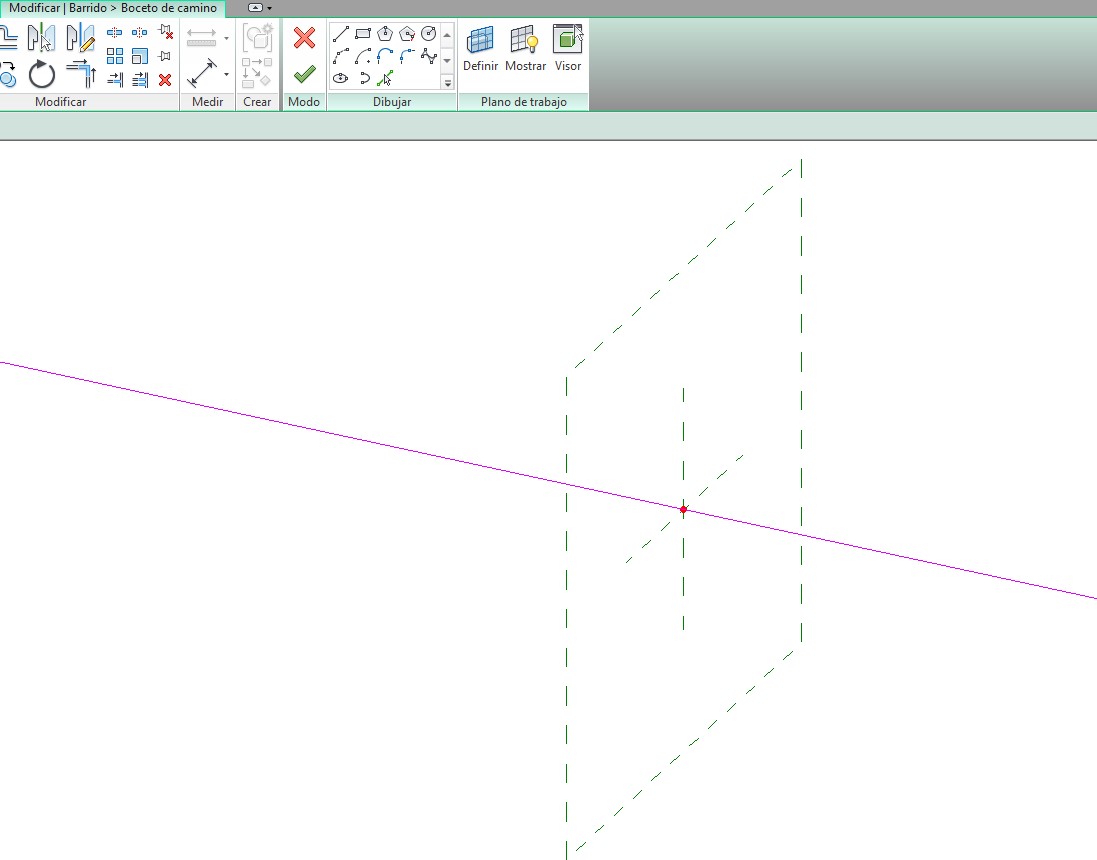The width and height of the screenshot is (1097, 860).
Task: Select the Tangent End Arc tool
Action: 385,56
